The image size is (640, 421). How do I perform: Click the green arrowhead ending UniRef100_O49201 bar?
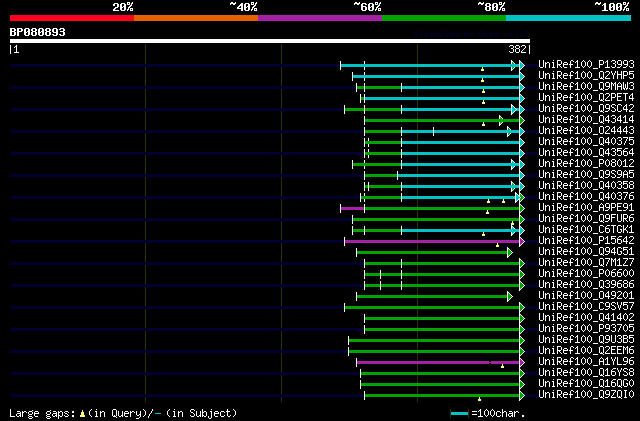click(509, 297)
